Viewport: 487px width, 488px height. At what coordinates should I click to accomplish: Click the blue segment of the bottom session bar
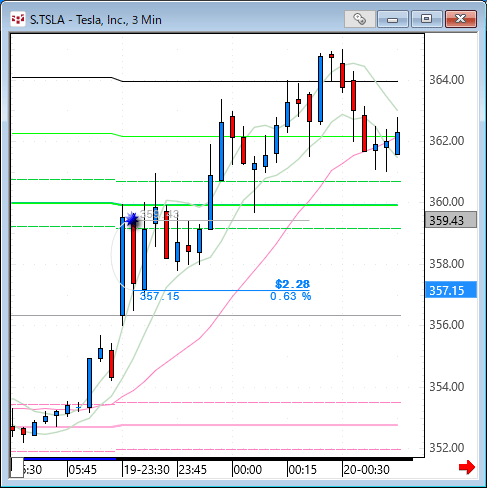pyautogui.click(x=70, y=459)
